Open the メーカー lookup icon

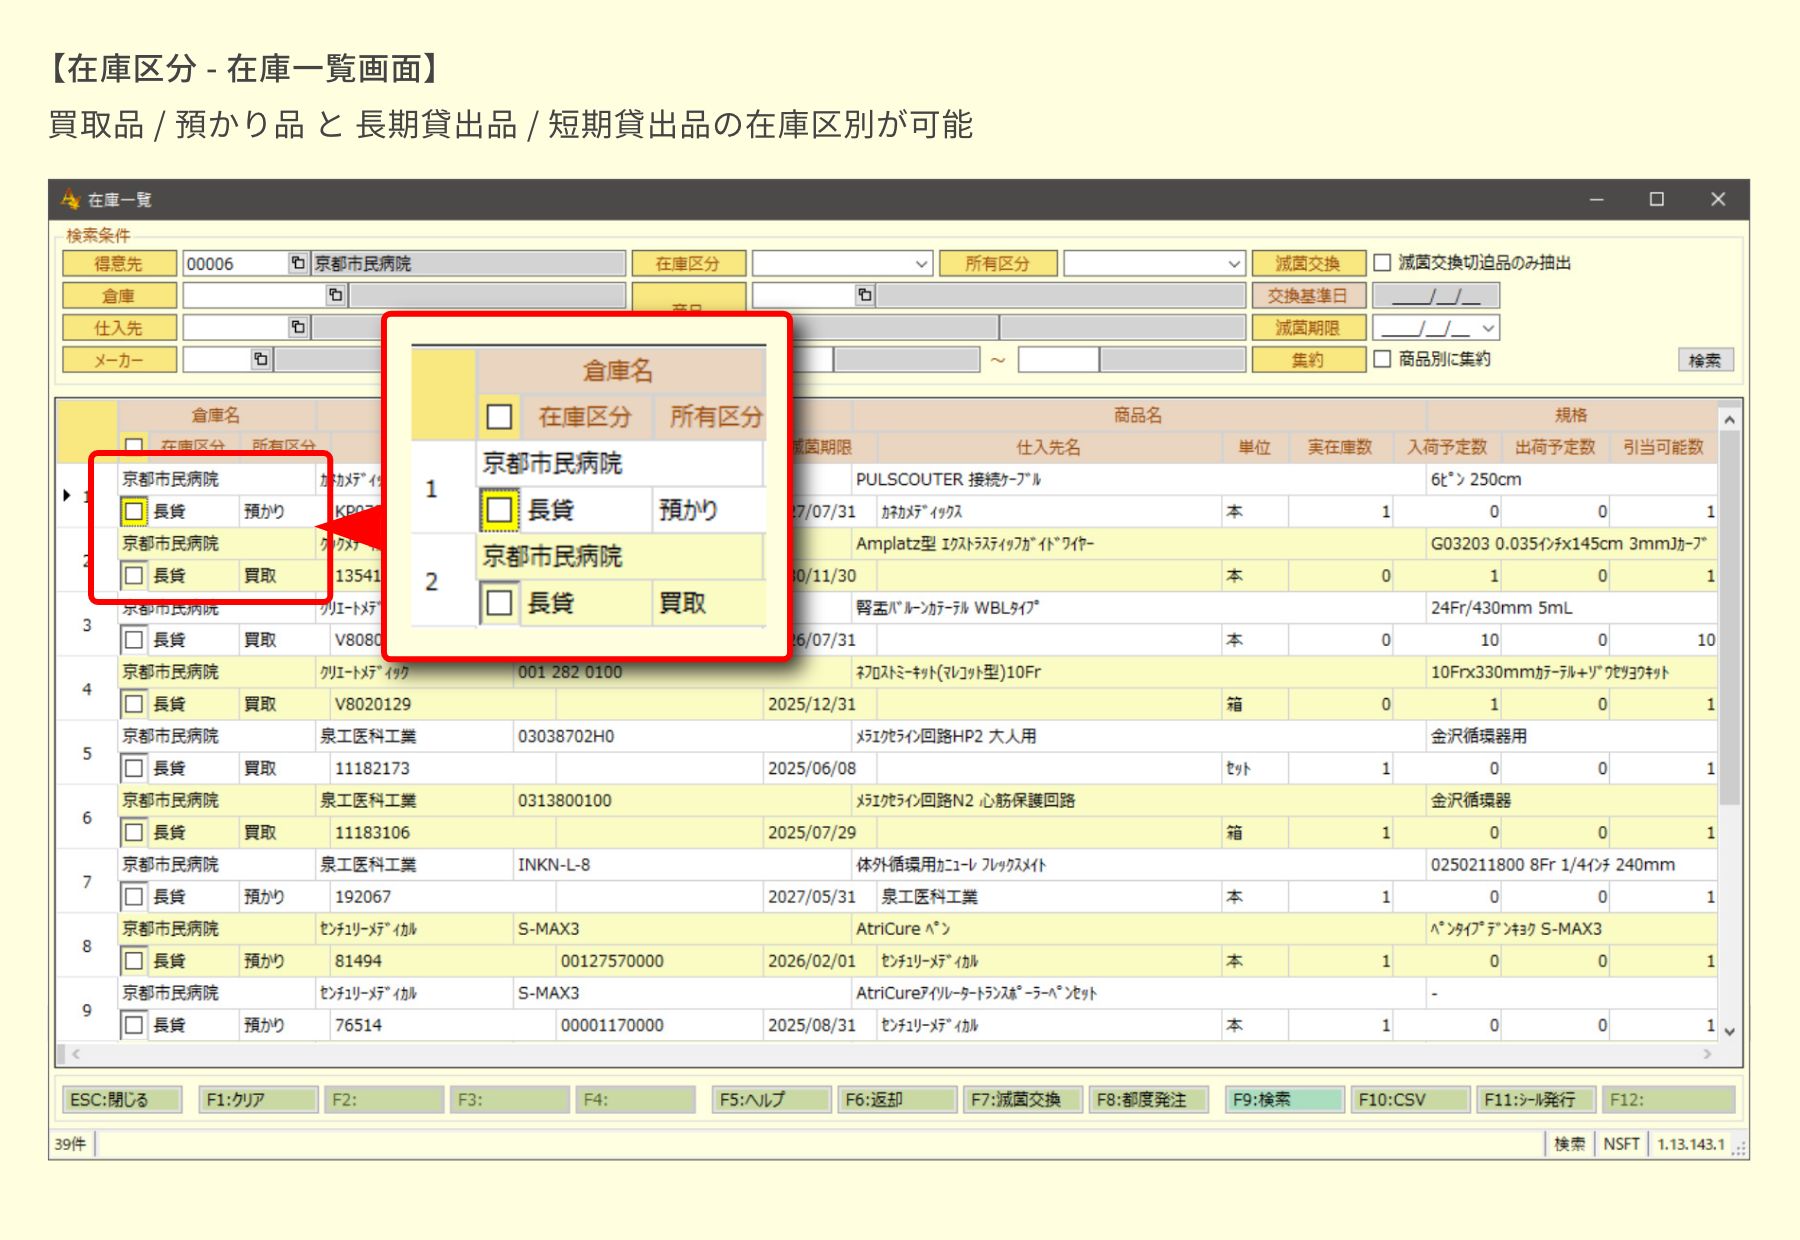(x=260, y=359)
